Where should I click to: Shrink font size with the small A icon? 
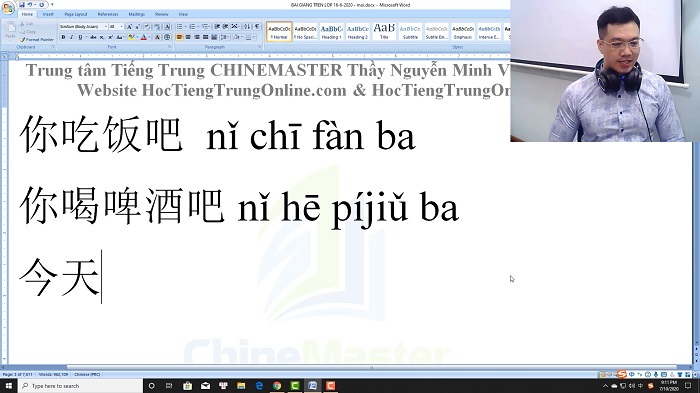pyautogui.click(x=138, y=27)
